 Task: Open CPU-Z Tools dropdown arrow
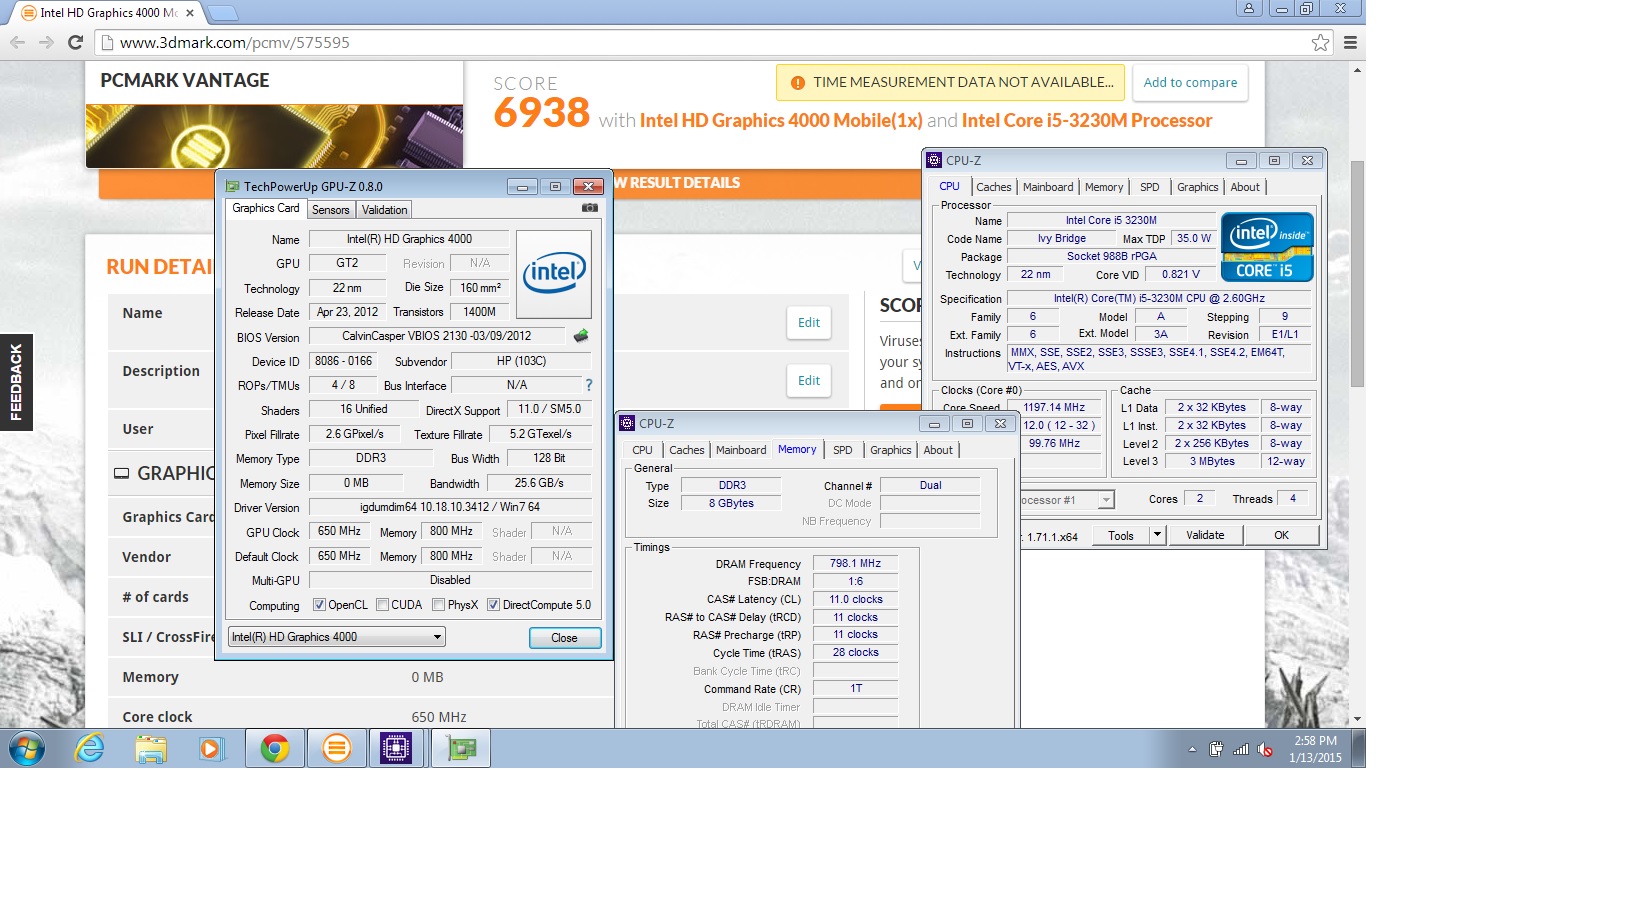1157,535
